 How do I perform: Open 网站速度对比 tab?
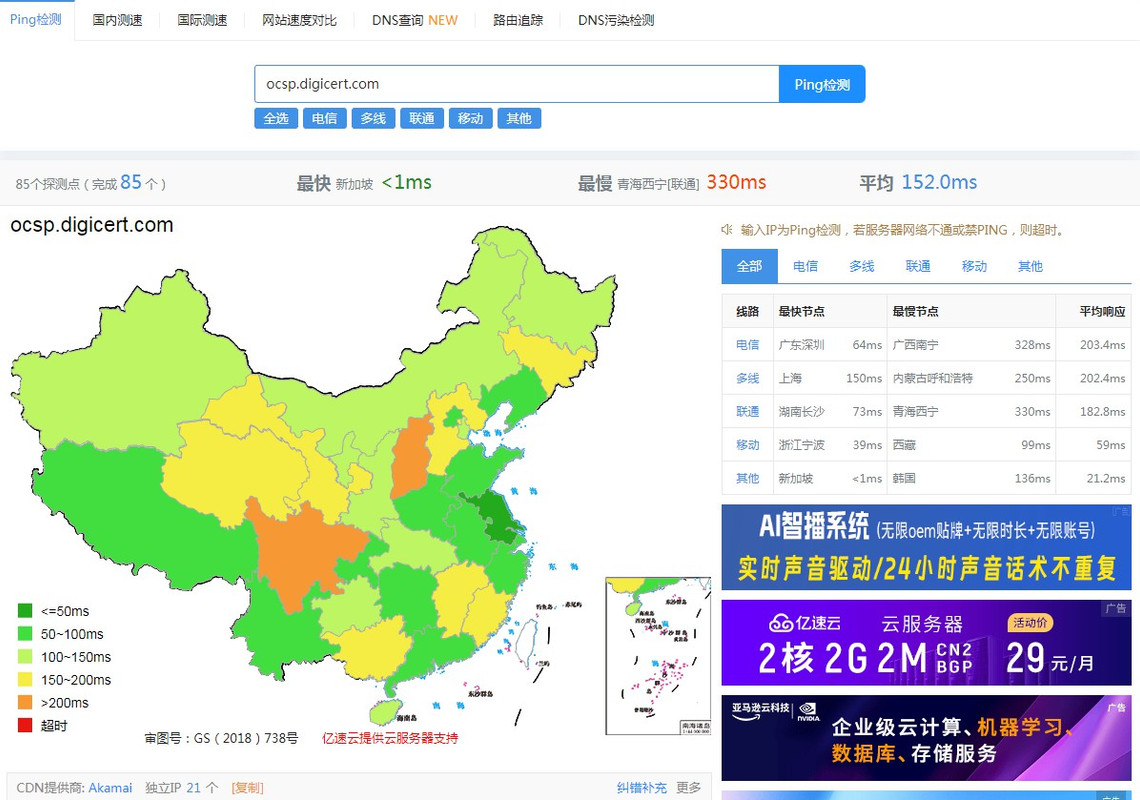300,20
